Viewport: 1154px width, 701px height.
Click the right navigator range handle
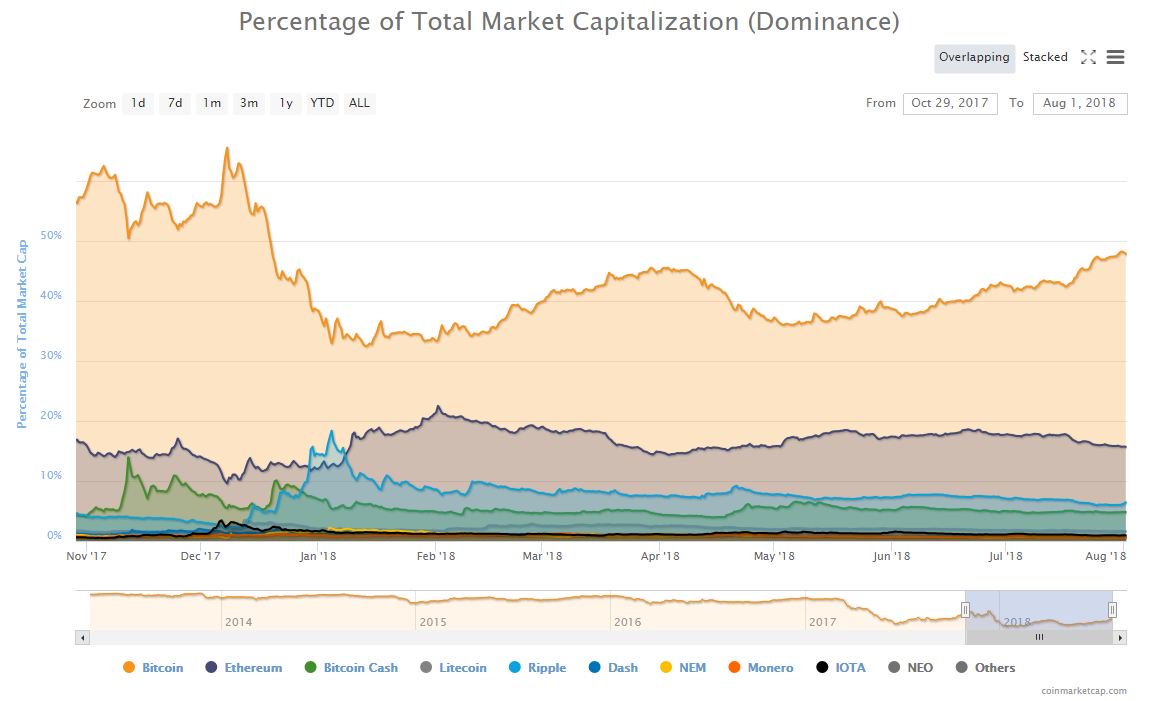coord(1111,609)
